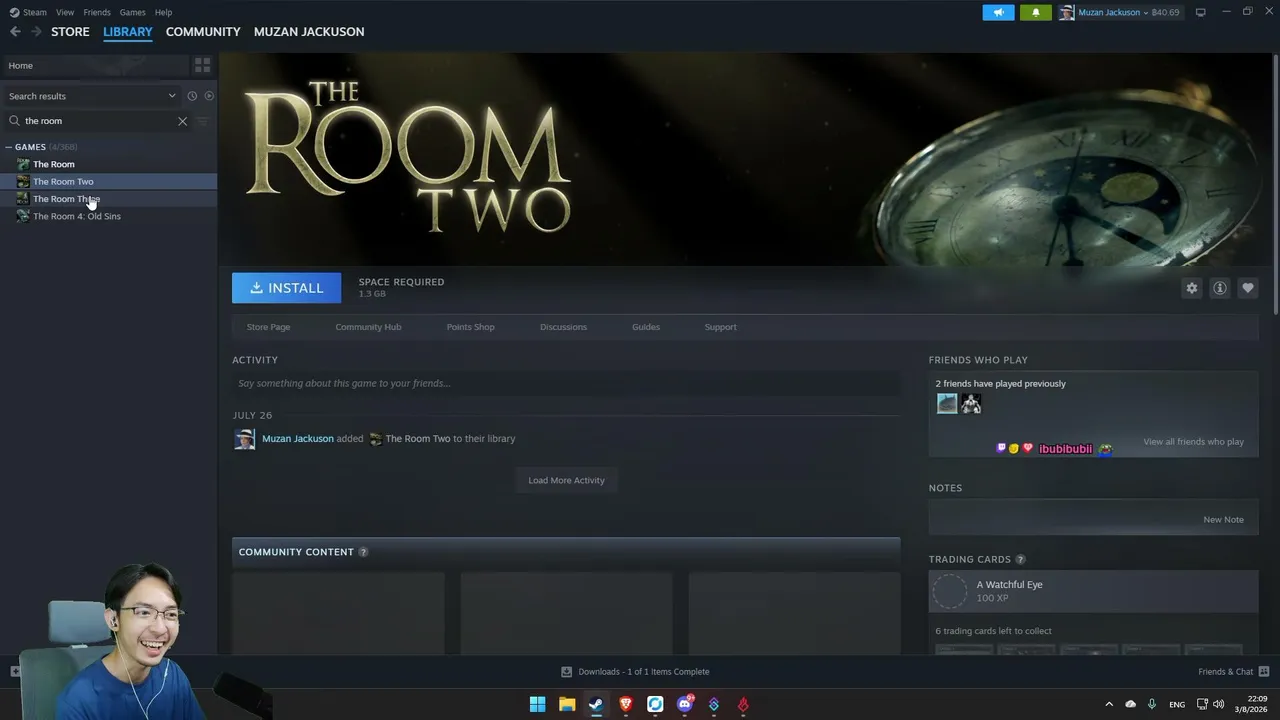
Task: Go back with the left arrow
Action: [x=15, y=32]
